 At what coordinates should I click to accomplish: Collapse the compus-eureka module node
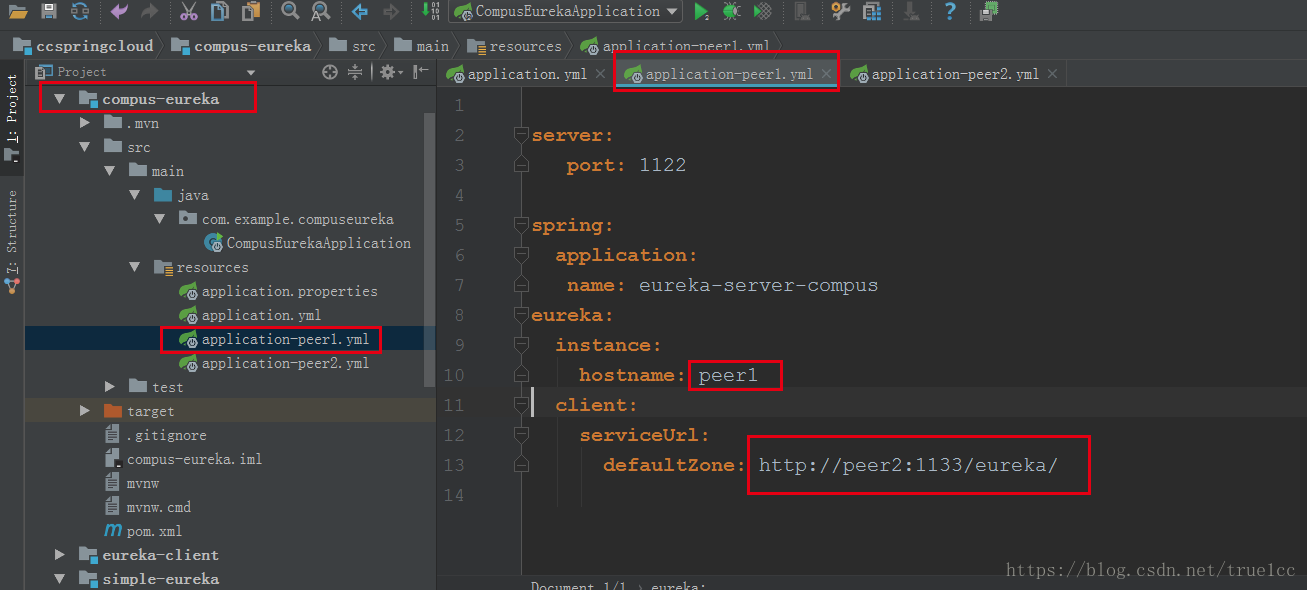[x=59, y=99]
